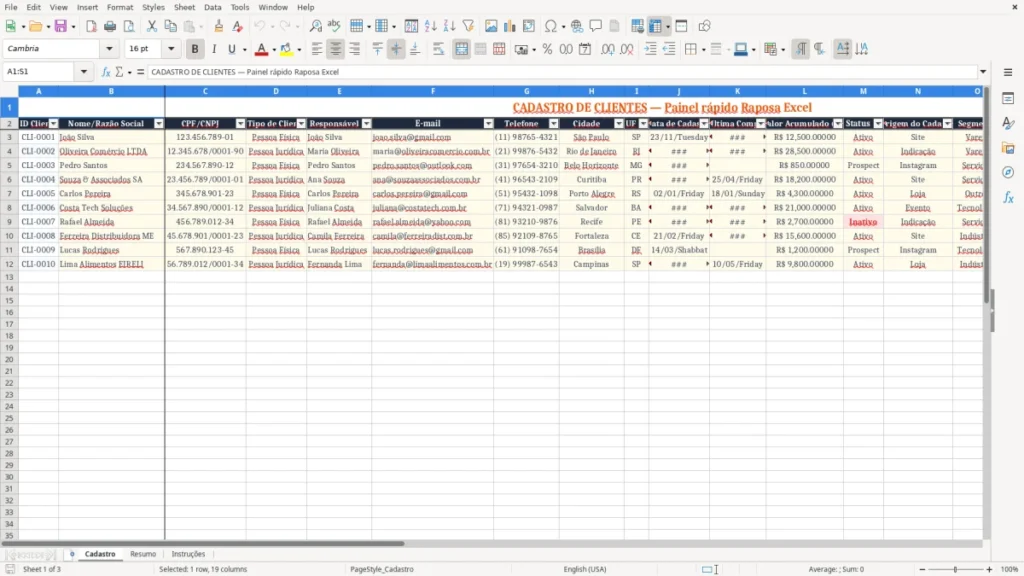Image resolution: width=1024 pixels, height=576 pixels.
Task: Open the sidebar Gallery icon
Action: (1008, 148)
